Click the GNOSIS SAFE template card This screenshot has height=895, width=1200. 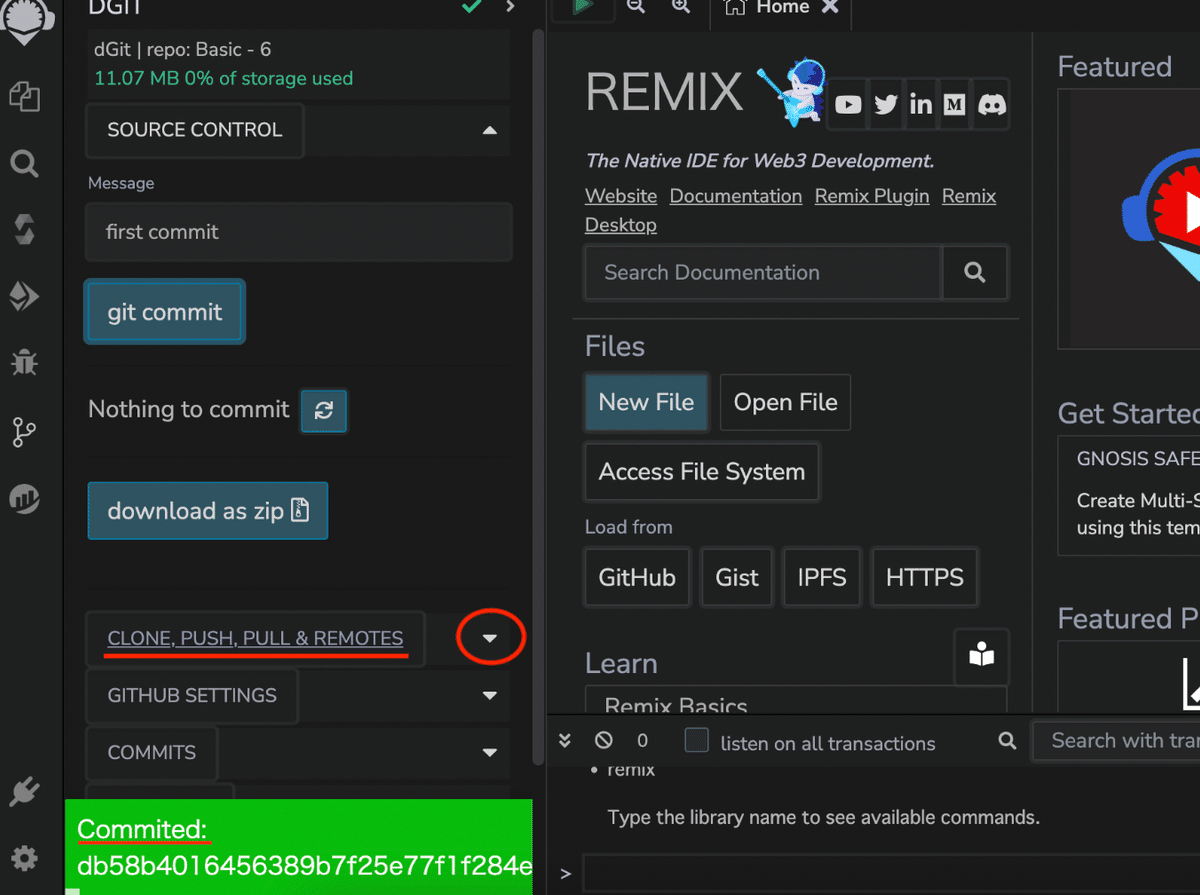coord(1129,495)
